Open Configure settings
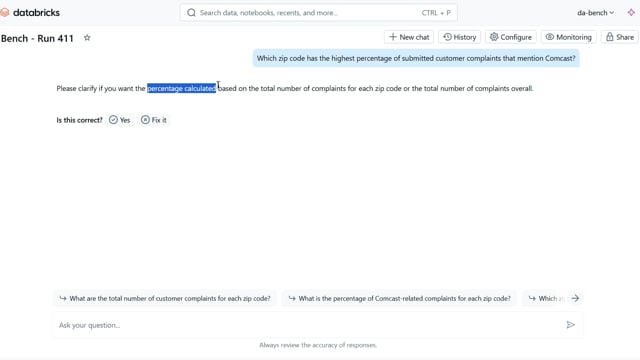640x360 pixels. 511,37
